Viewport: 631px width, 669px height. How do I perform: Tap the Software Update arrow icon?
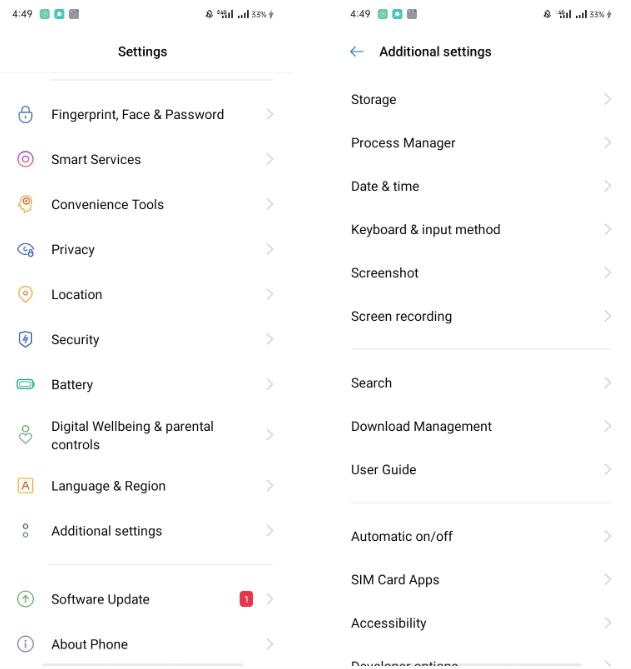[26, 599]
